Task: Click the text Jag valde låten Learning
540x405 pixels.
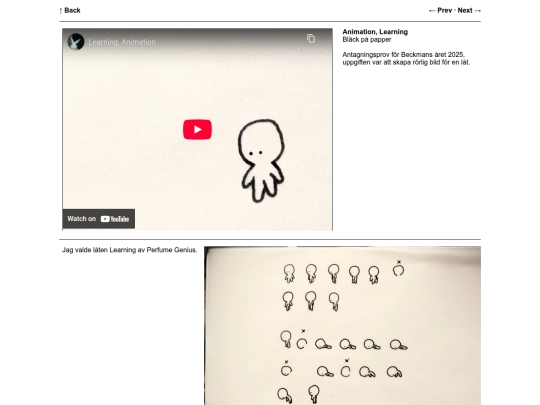Action: [129, 250]
